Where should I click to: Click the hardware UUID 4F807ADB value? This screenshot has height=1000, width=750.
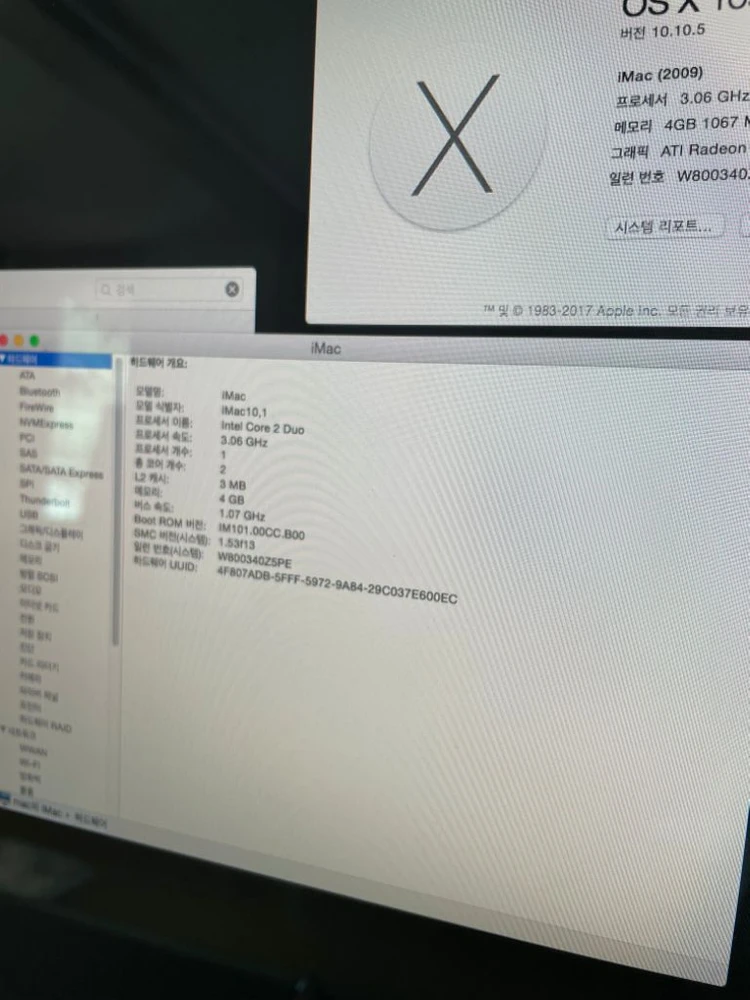(337, 585)
